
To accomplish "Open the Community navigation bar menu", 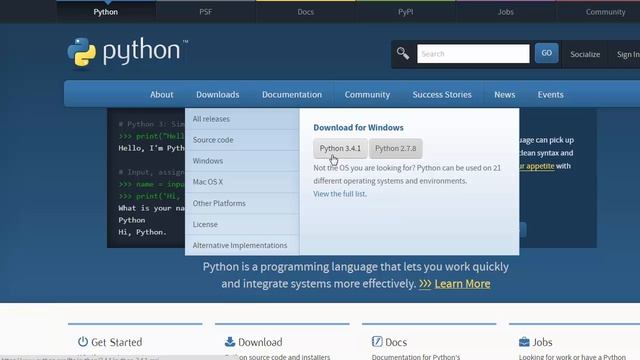I will (367, 94).
